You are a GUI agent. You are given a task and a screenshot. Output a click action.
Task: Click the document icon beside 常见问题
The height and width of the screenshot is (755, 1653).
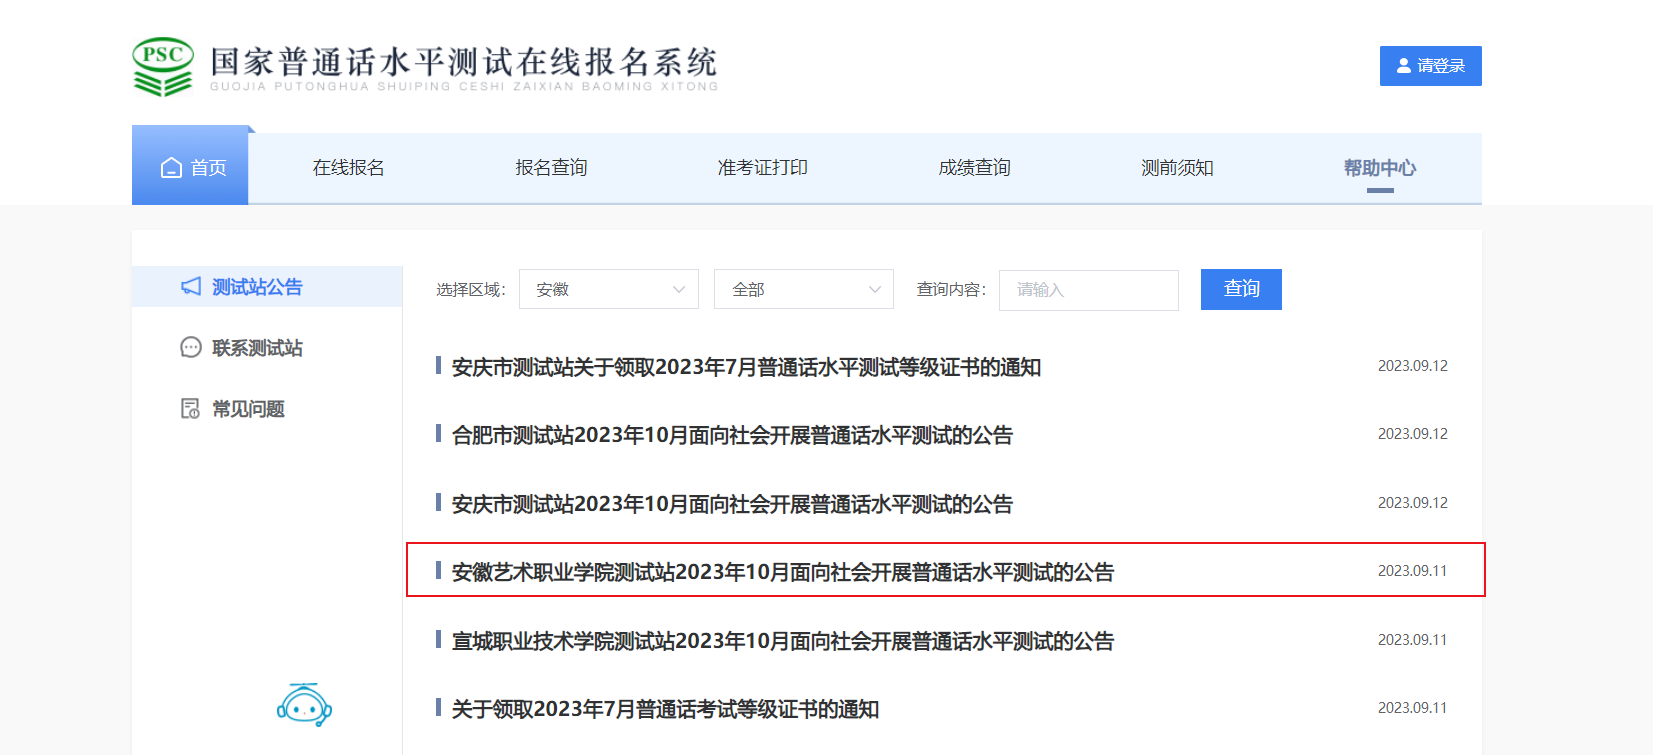(x=190, y=409)
